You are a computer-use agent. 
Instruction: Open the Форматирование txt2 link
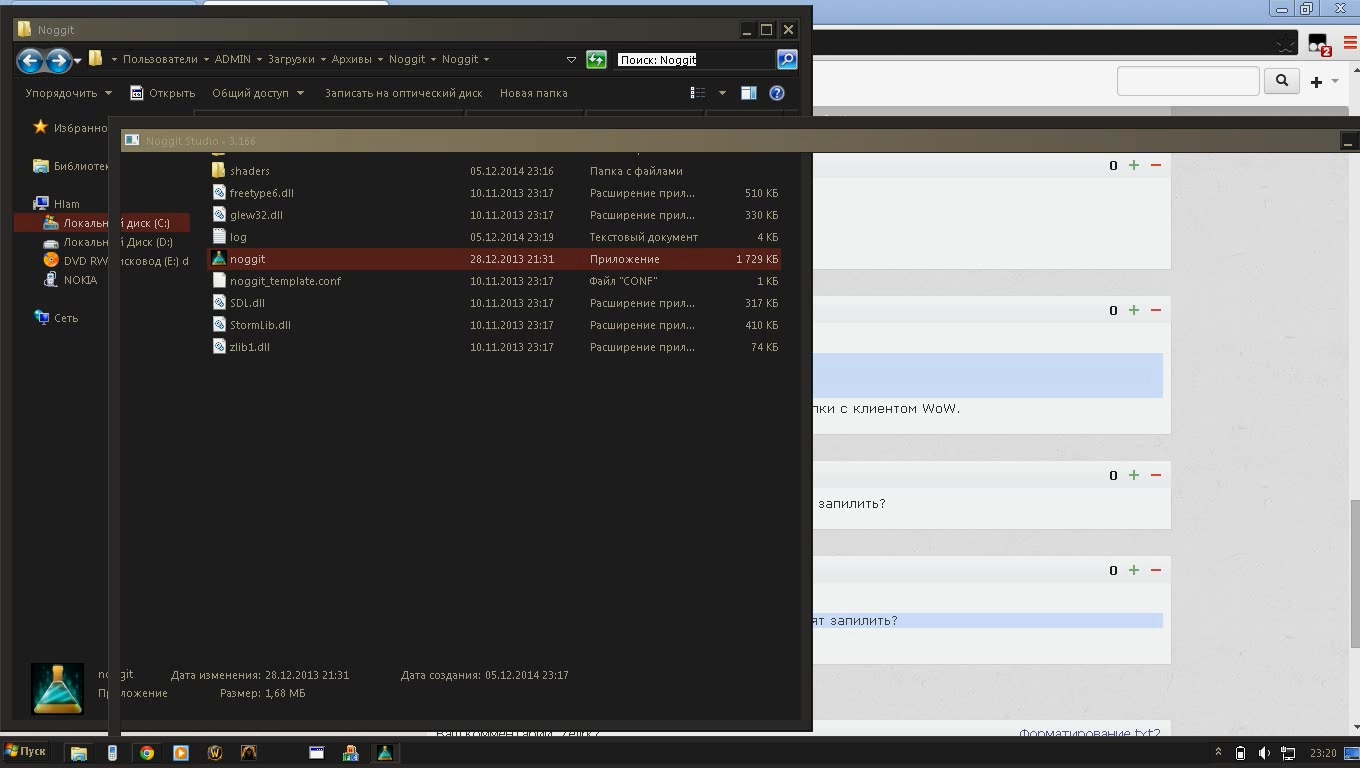point(1090,733)
